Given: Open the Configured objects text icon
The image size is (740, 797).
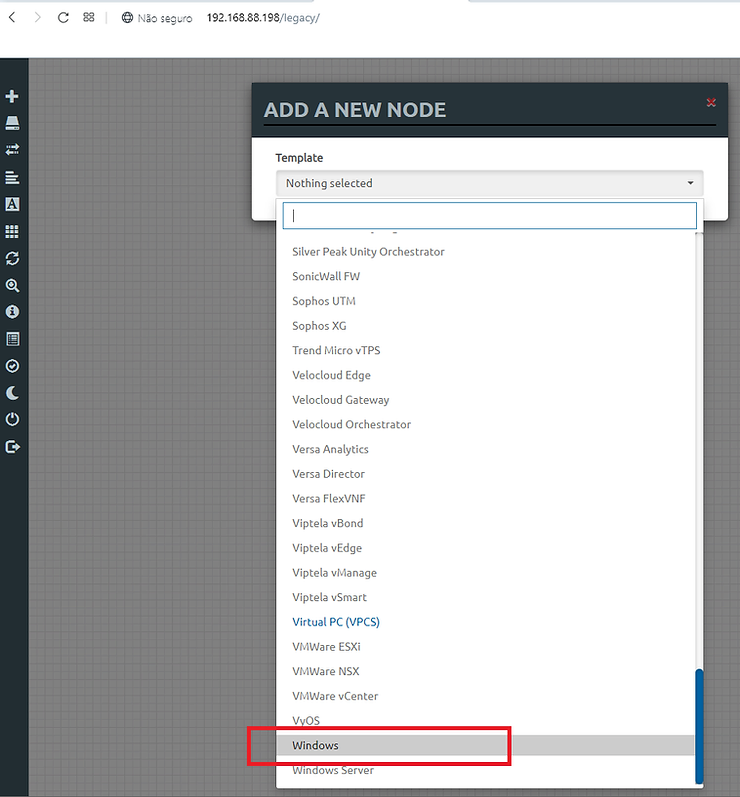Looking at the screenshot, I should pyautogui.click(x=12, y=204).
